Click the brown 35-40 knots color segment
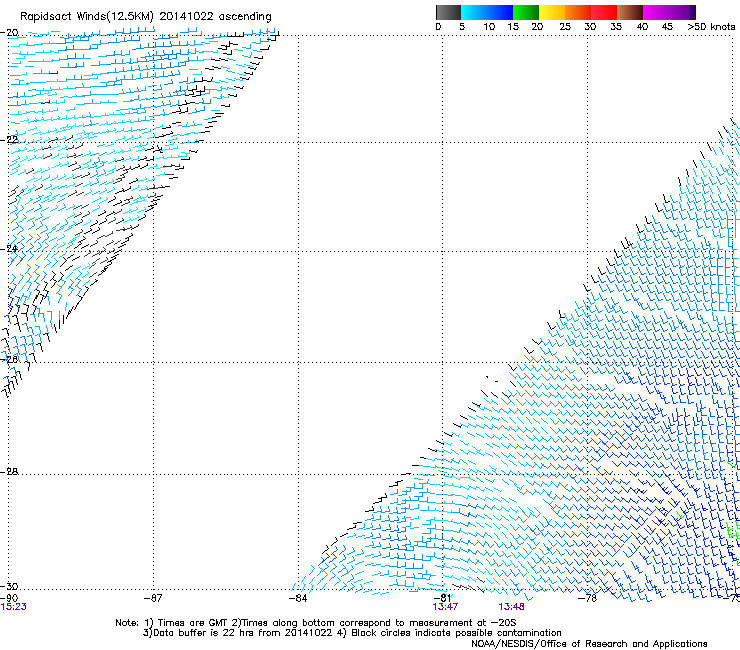740x650 pixels. [630, 12]
